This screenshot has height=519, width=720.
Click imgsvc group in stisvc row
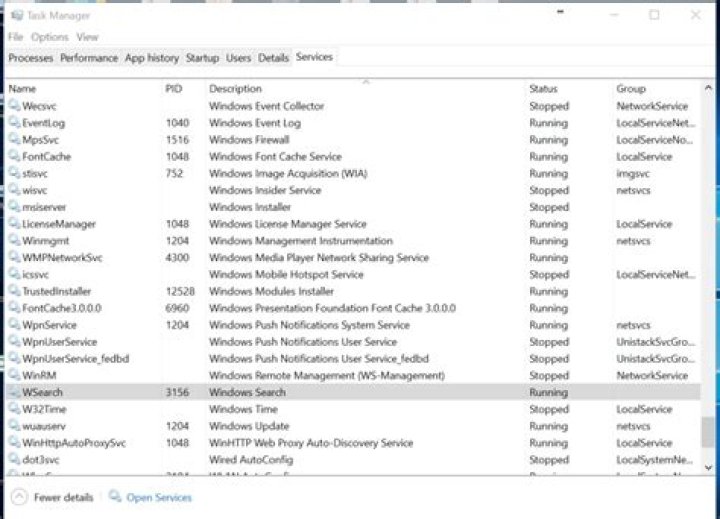633,174
